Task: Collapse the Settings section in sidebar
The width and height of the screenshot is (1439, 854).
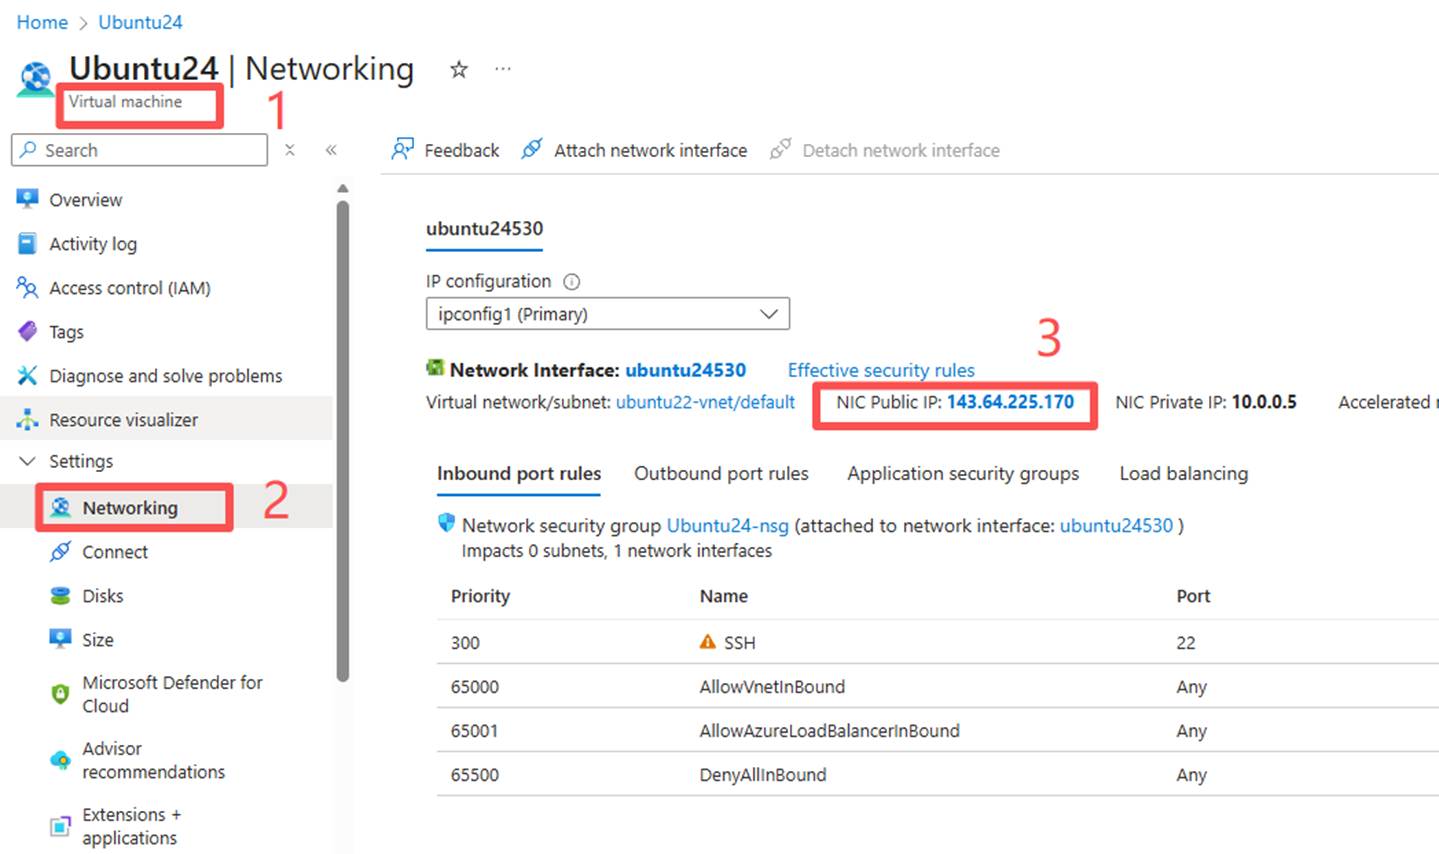Action: coord(27,461)
